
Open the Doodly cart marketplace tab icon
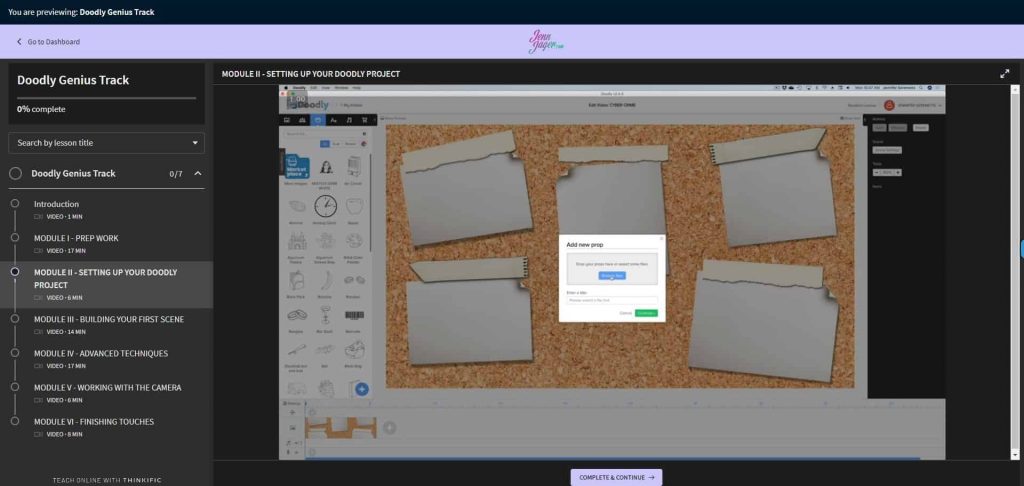364,120
